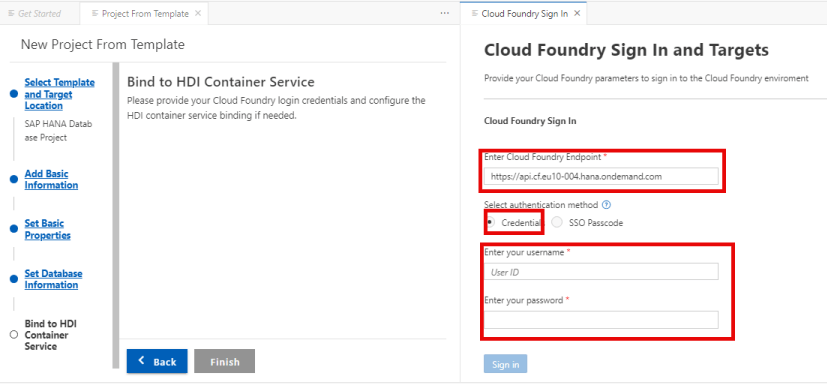
Task: Click the Add Basic Information step bullet
Action: coord(14,179)
